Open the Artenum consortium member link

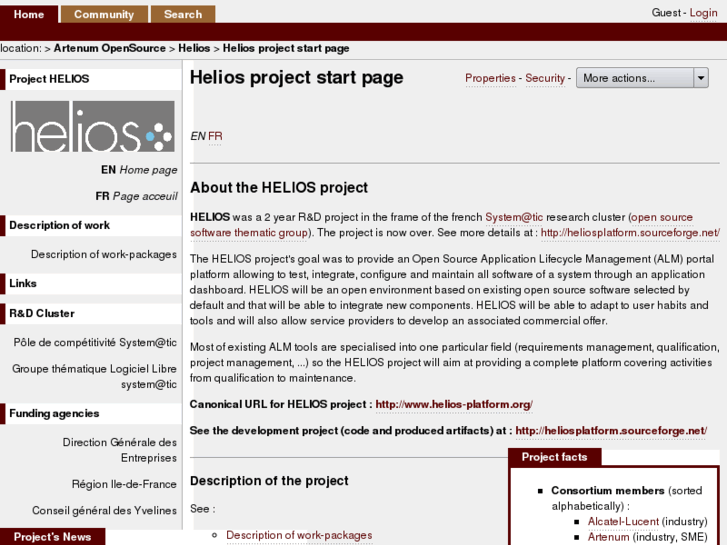click(x=608, y=537)
